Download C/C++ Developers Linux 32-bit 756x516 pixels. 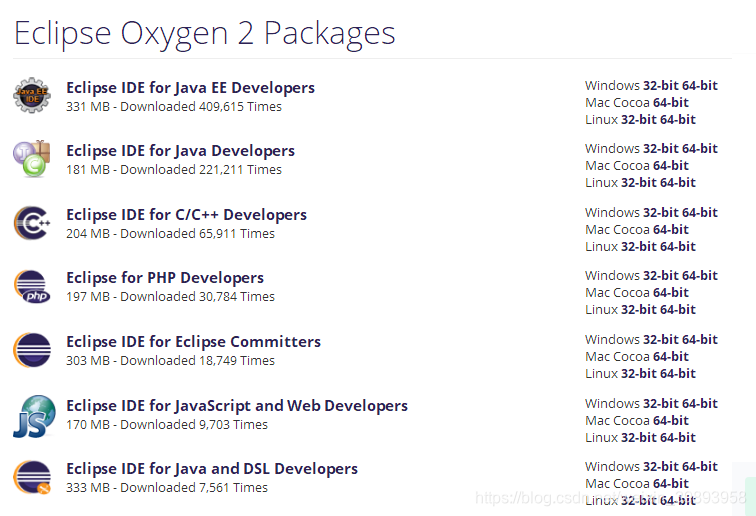(638, 246)
